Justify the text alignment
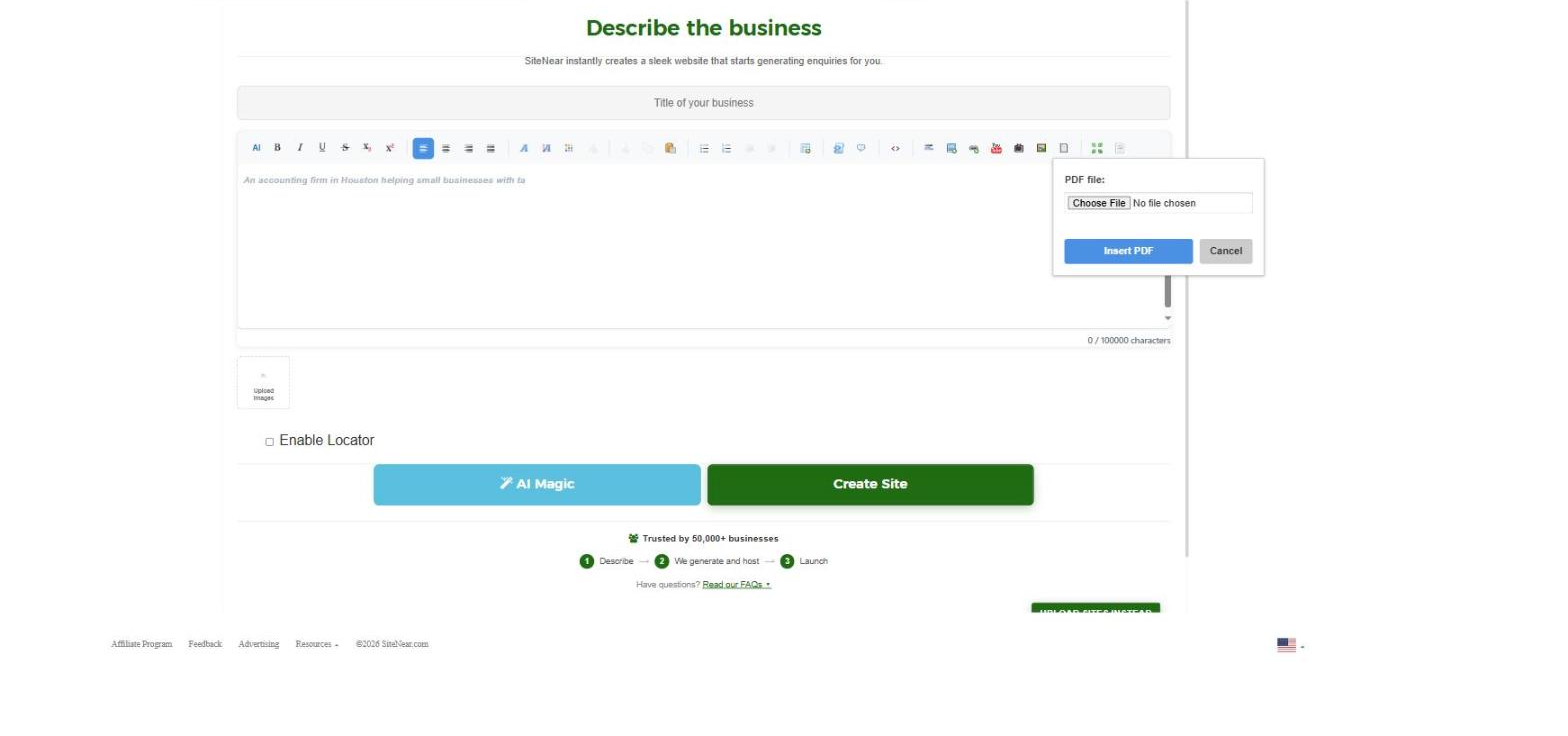Viewport: 1568px width, 736px height. [490, 148]
